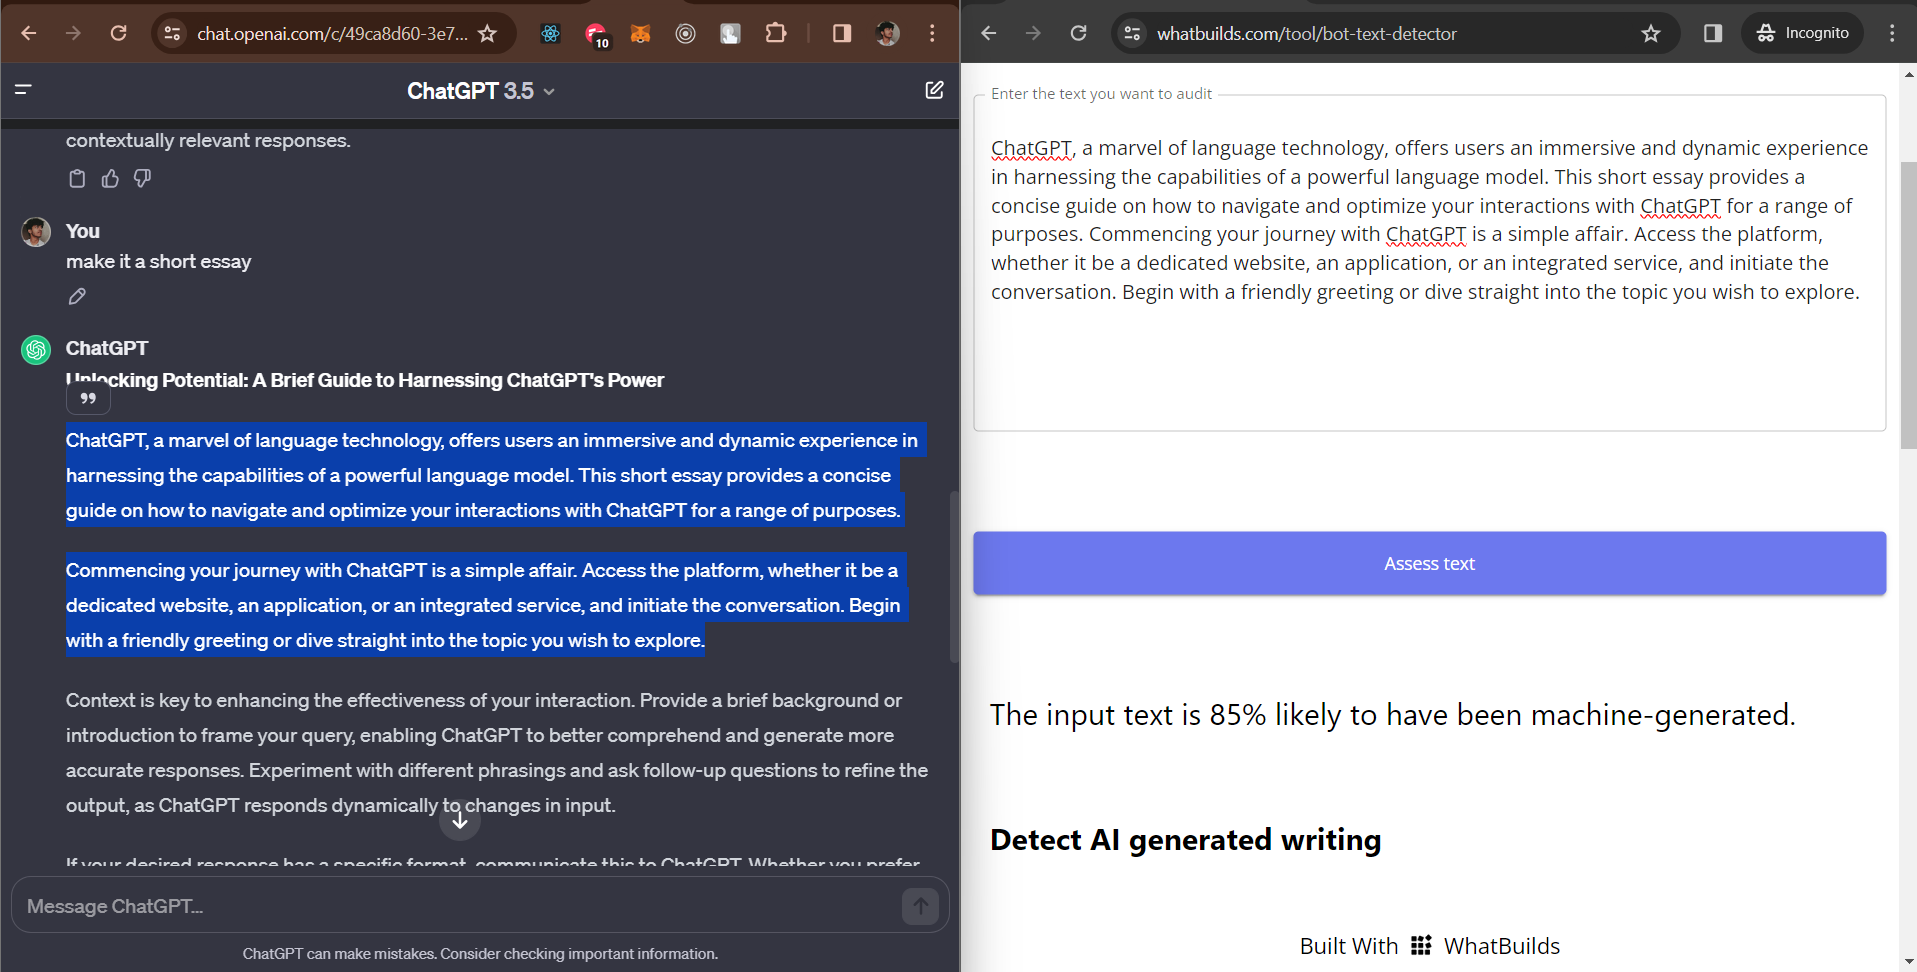1917x972 pixels.
Task: Open the three-dot Chrome menu in ChatGPT window
Action: click(932, 33)
